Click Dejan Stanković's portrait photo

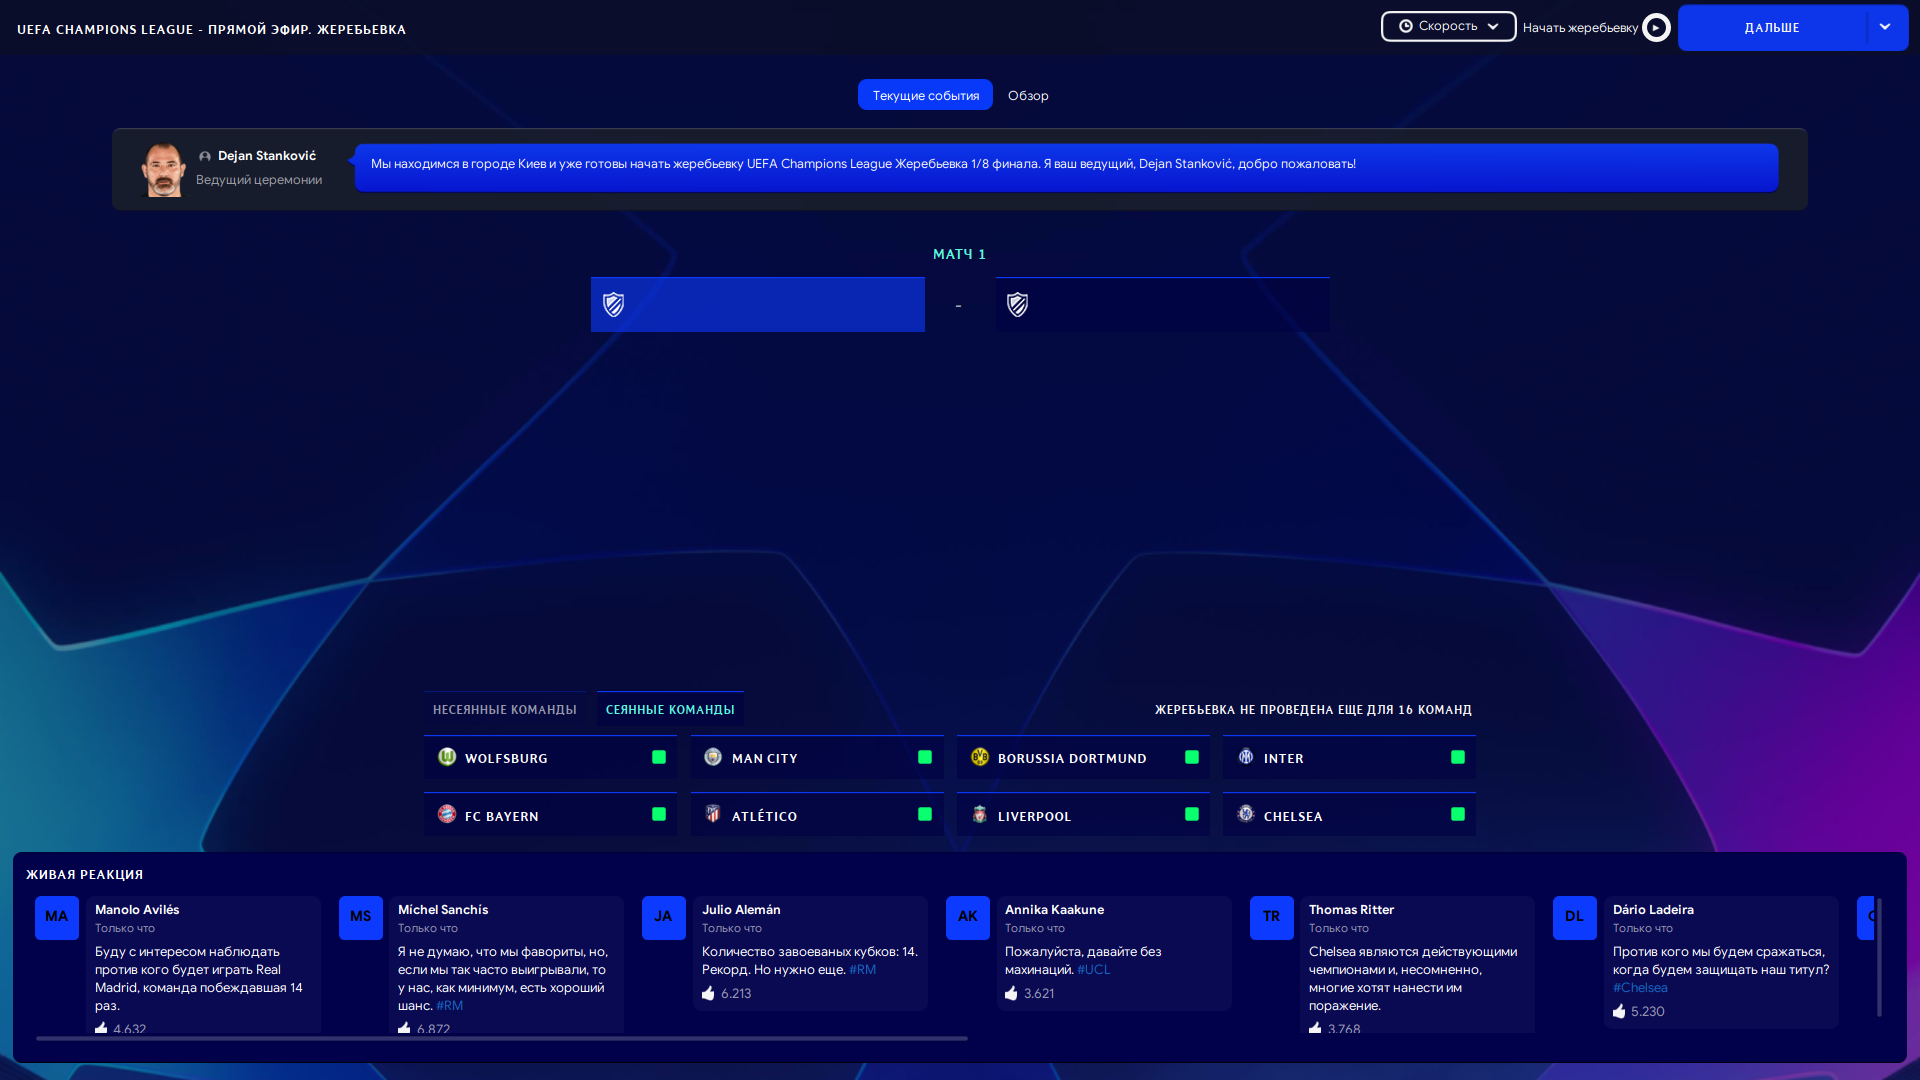tap(163, 169)
